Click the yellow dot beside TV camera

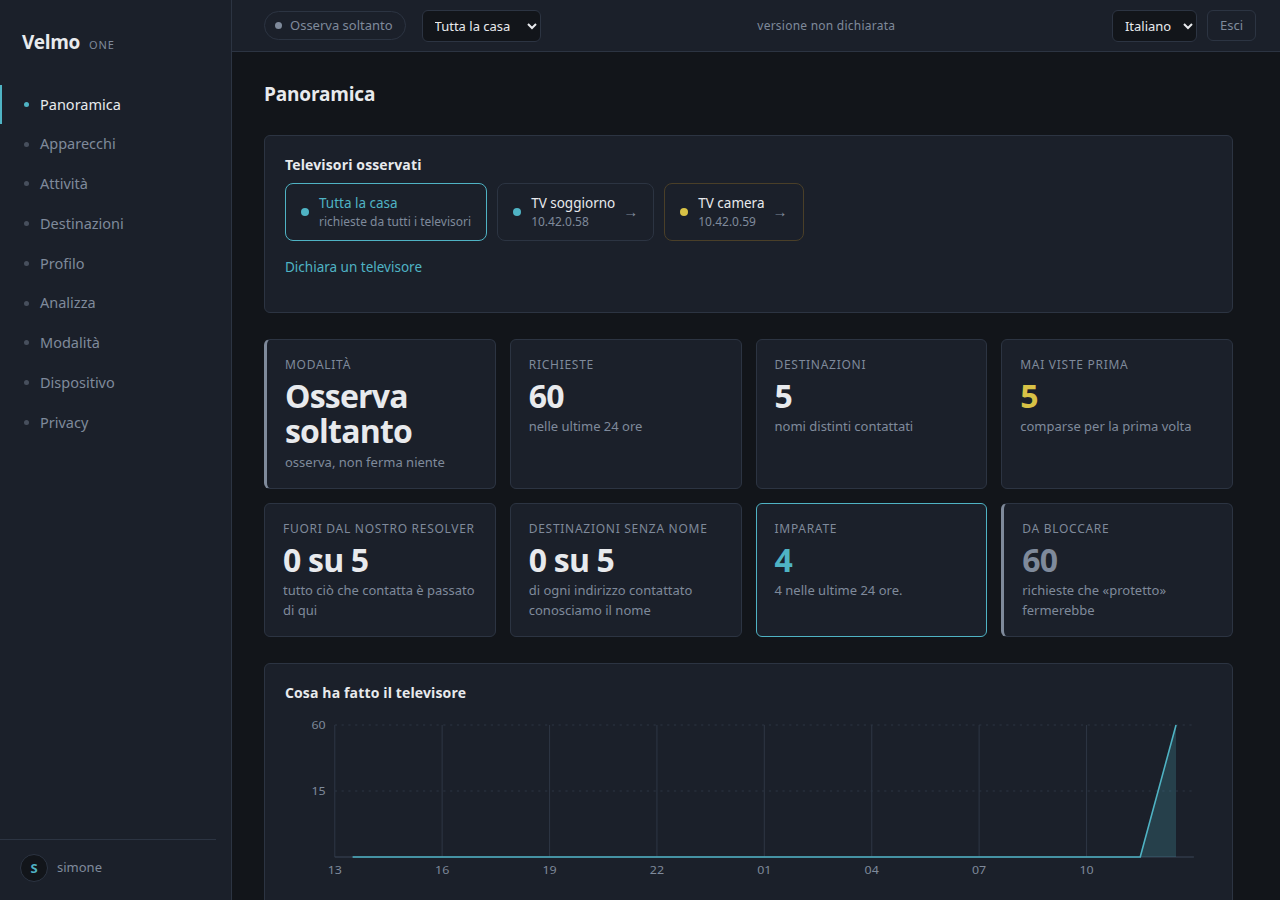[683, 212]
